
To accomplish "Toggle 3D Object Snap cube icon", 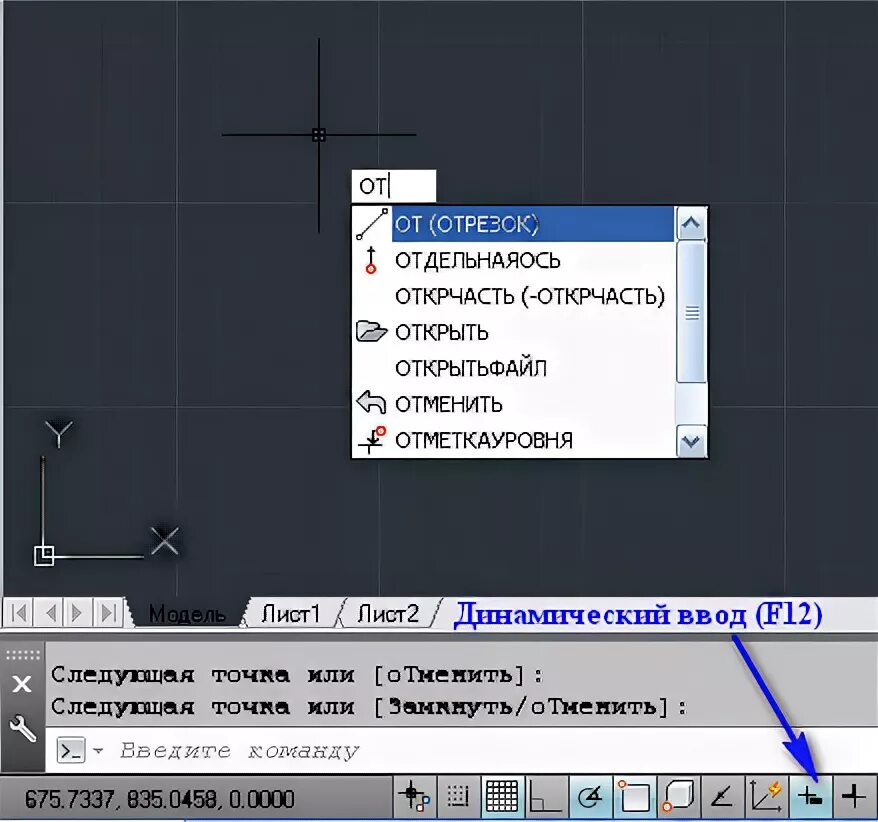I will [678, 797].
